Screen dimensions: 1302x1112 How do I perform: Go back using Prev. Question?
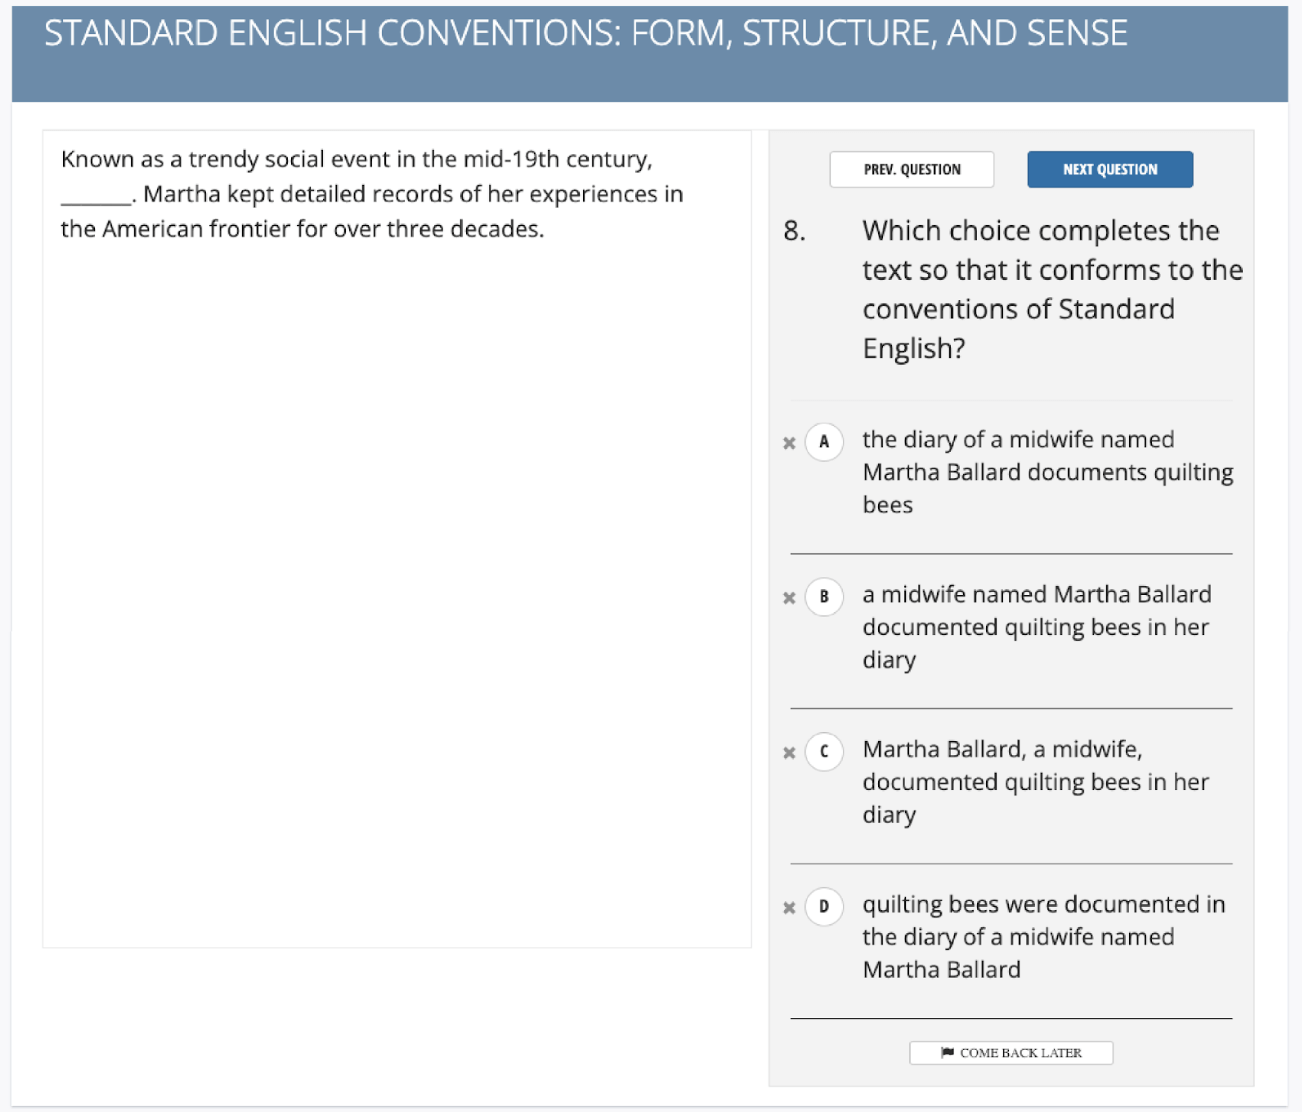pos(911,169)
